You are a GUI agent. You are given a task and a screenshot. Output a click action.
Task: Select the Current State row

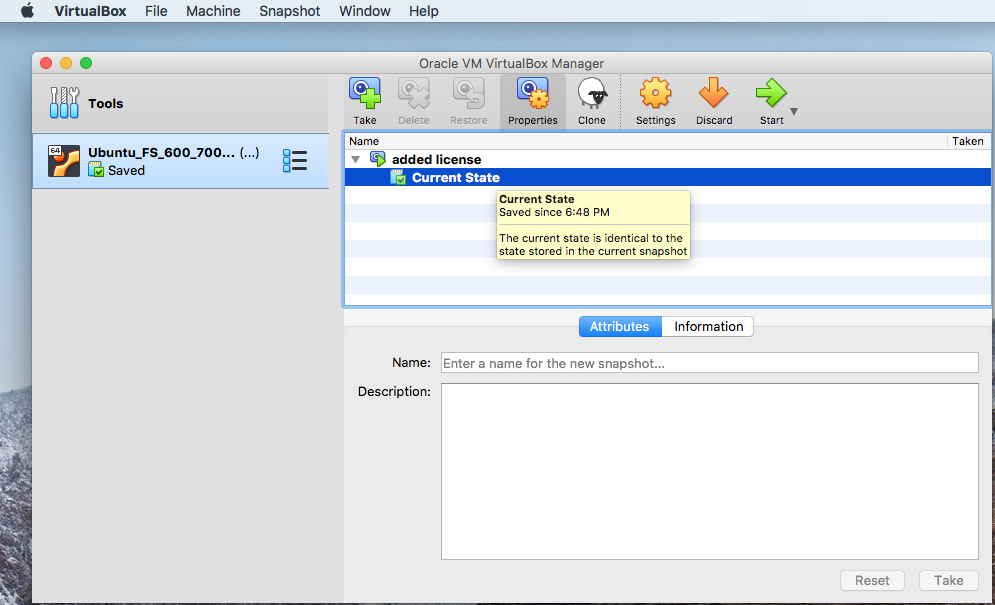pos(455,178)
